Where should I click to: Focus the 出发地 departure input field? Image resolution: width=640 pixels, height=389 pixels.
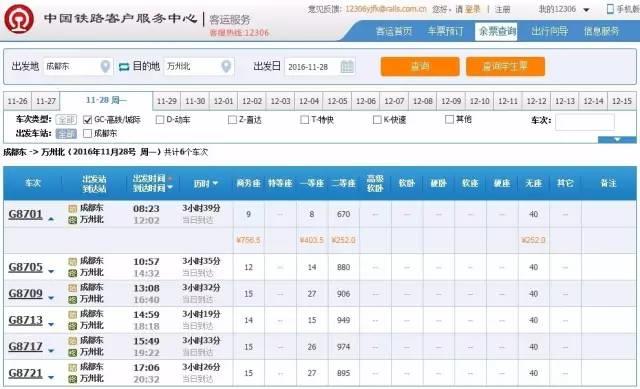[78, 67]
